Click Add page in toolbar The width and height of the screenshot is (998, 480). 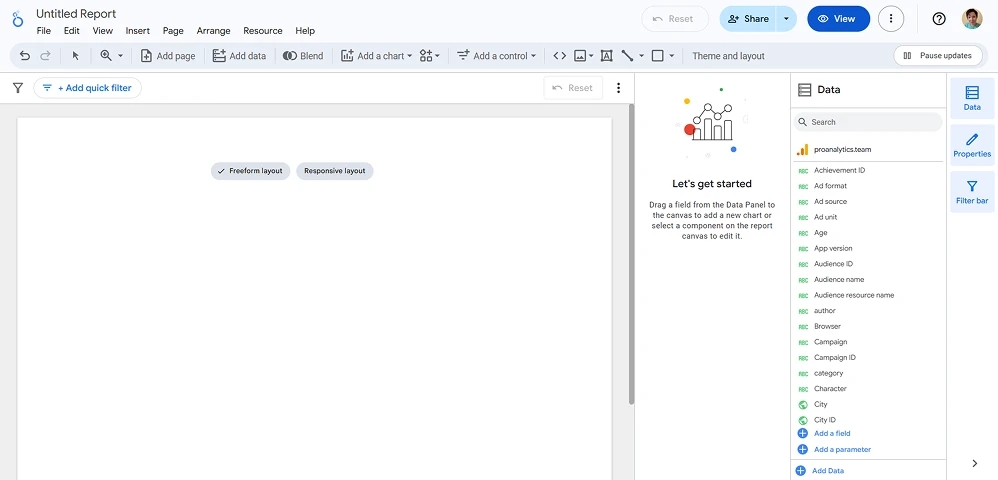pyautogui.click(x=168, y=56)
